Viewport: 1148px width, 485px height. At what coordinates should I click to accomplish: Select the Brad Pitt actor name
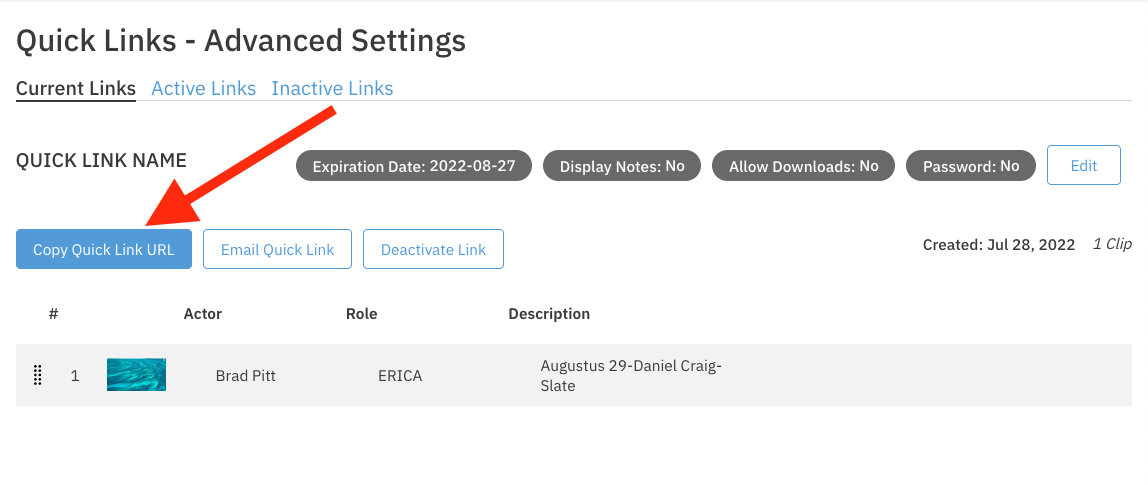click(x=245, y=376)
